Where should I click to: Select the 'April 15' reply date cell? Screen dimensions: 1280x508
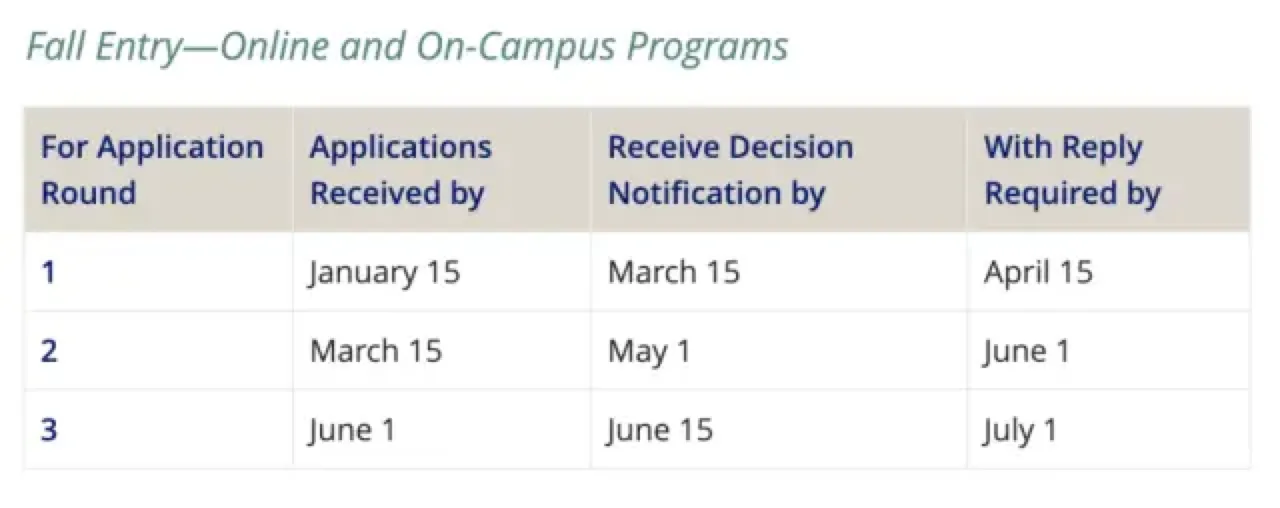pyautogui.click(x=1038, y=272)
